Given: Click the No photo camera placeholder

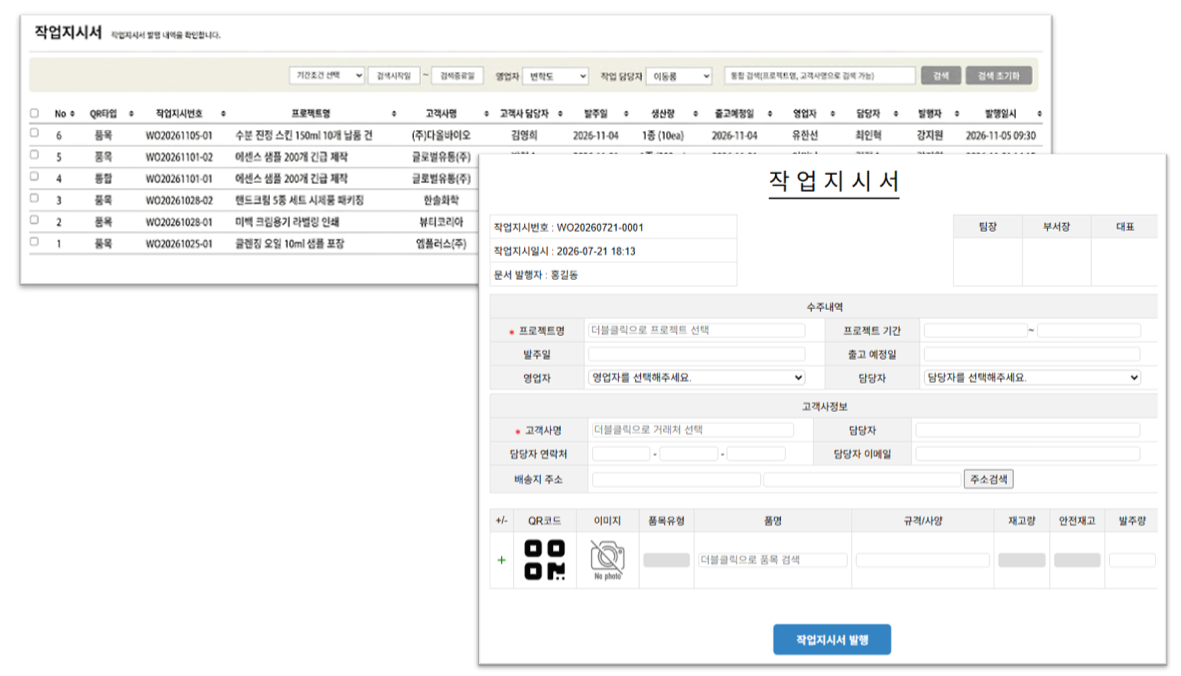Looking at the screenshot, I should pos(608,560).
